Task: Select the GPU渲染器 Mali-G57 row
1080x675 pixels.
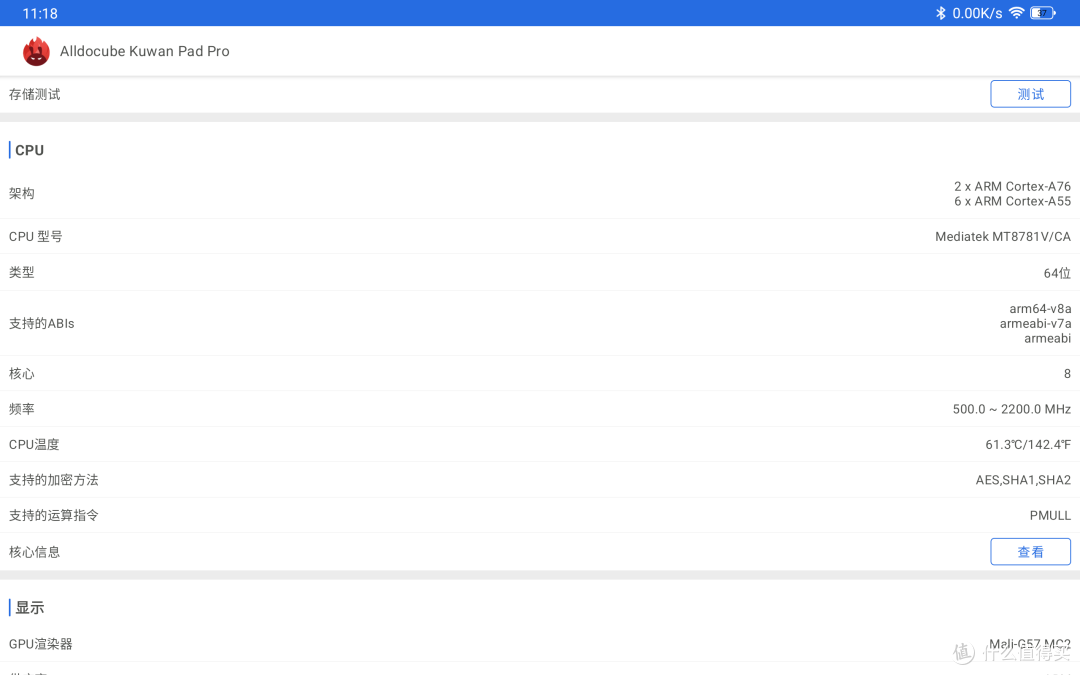Action: pyautogui.click(x=540, y=644)
